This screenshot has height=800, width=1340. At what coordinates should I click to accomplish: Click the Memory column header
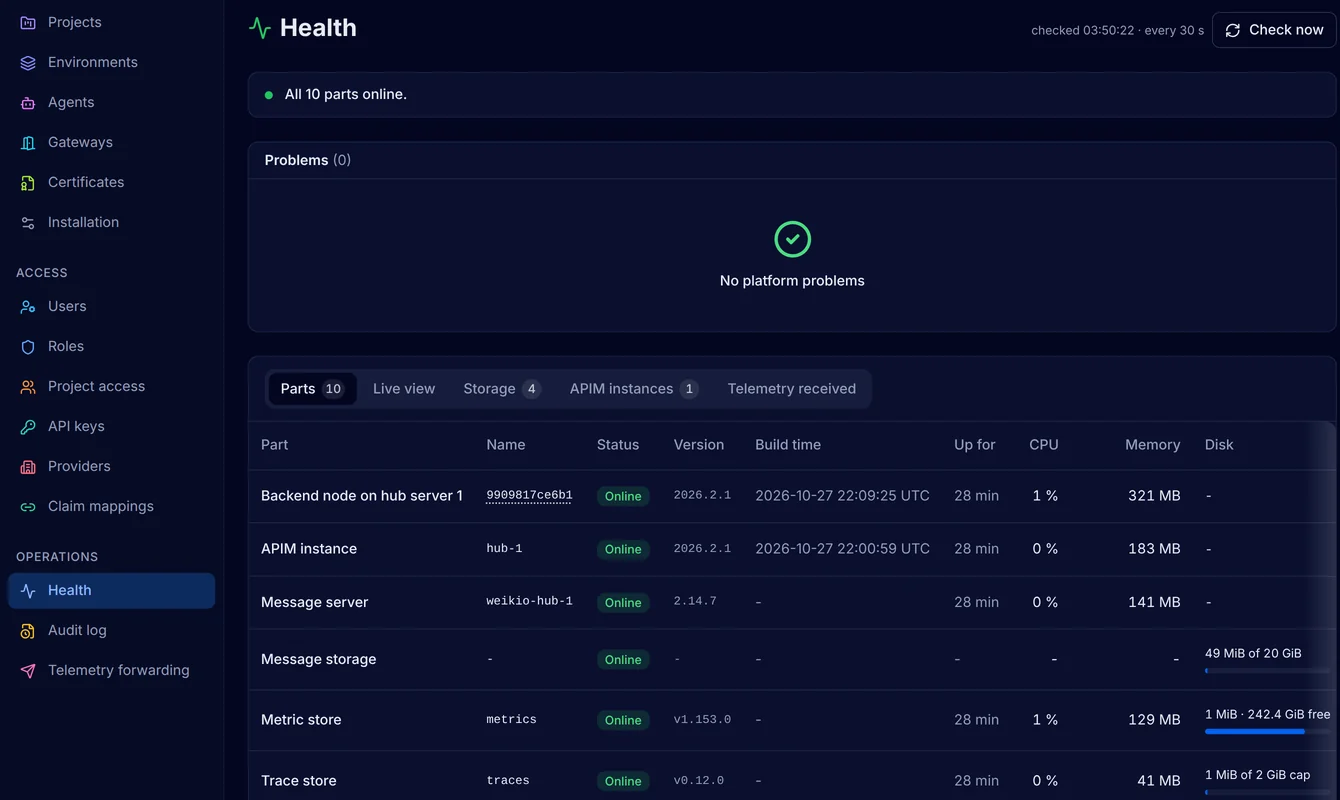1152,445
